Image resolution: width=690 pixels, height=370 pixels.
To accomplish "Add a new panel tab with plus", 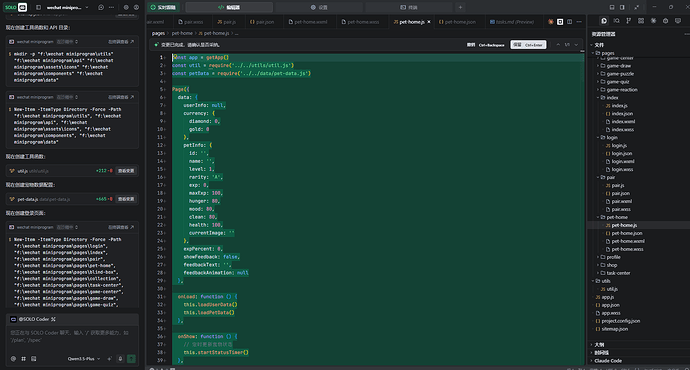I will pyautogui.click(x=460, y=7).
